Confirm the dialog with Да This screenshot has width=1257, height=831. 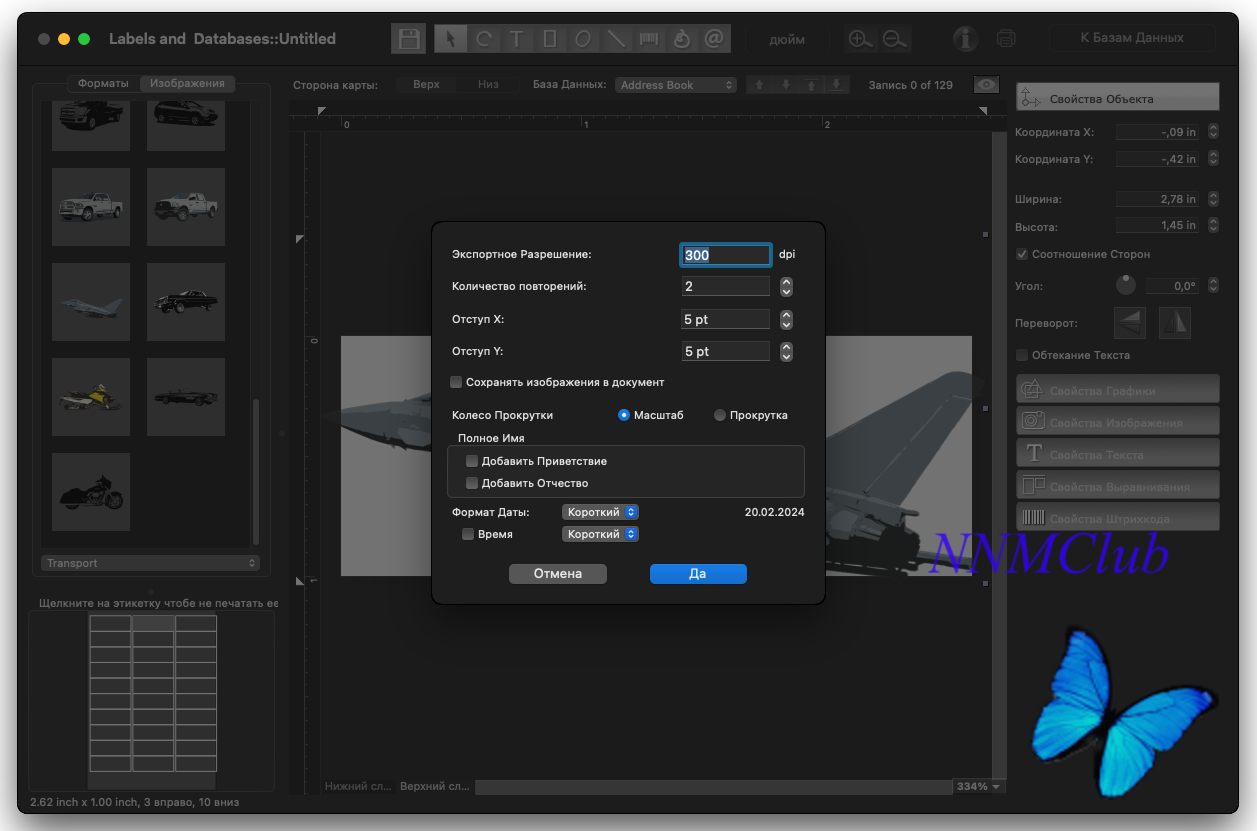click(698, 574)
